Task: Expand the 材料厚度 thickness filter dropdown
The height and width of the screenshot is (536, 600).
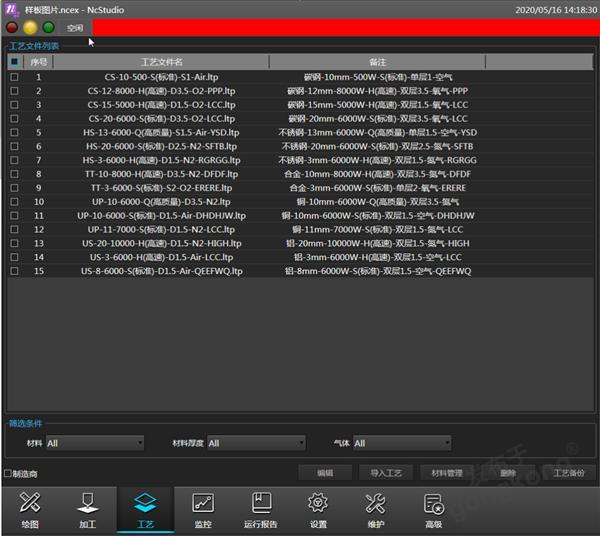Action: pyautogui.click(x=256, y=443)
